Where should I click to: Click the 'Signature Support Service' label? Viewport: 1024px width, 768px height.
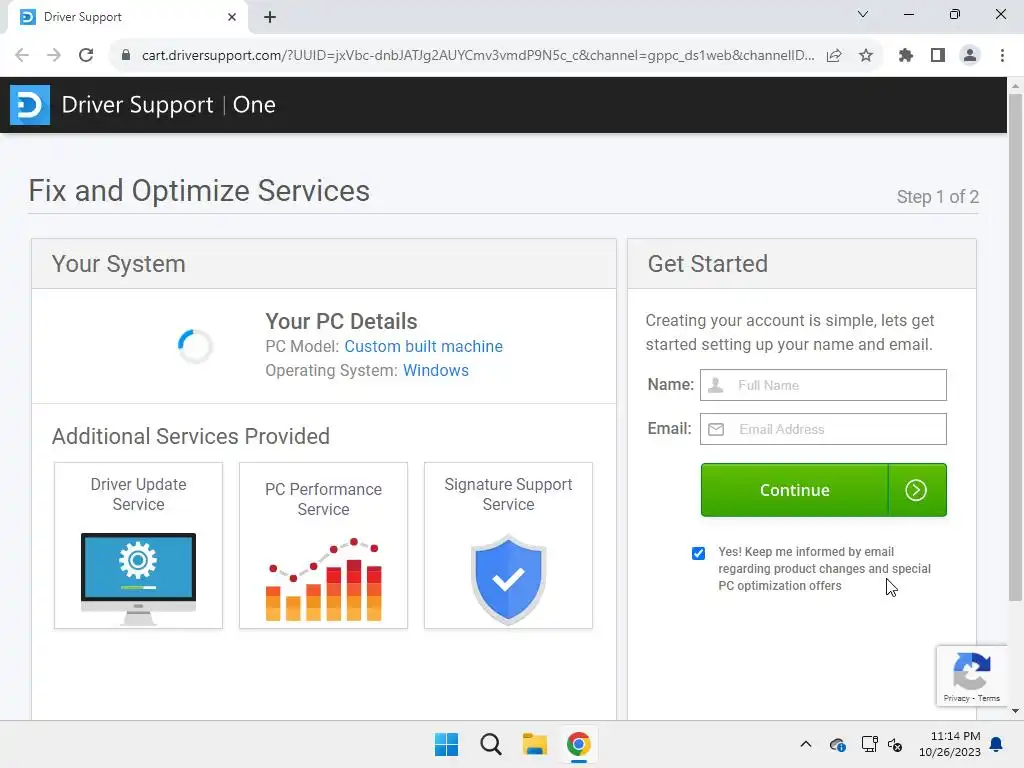click(x=508, y=494)
